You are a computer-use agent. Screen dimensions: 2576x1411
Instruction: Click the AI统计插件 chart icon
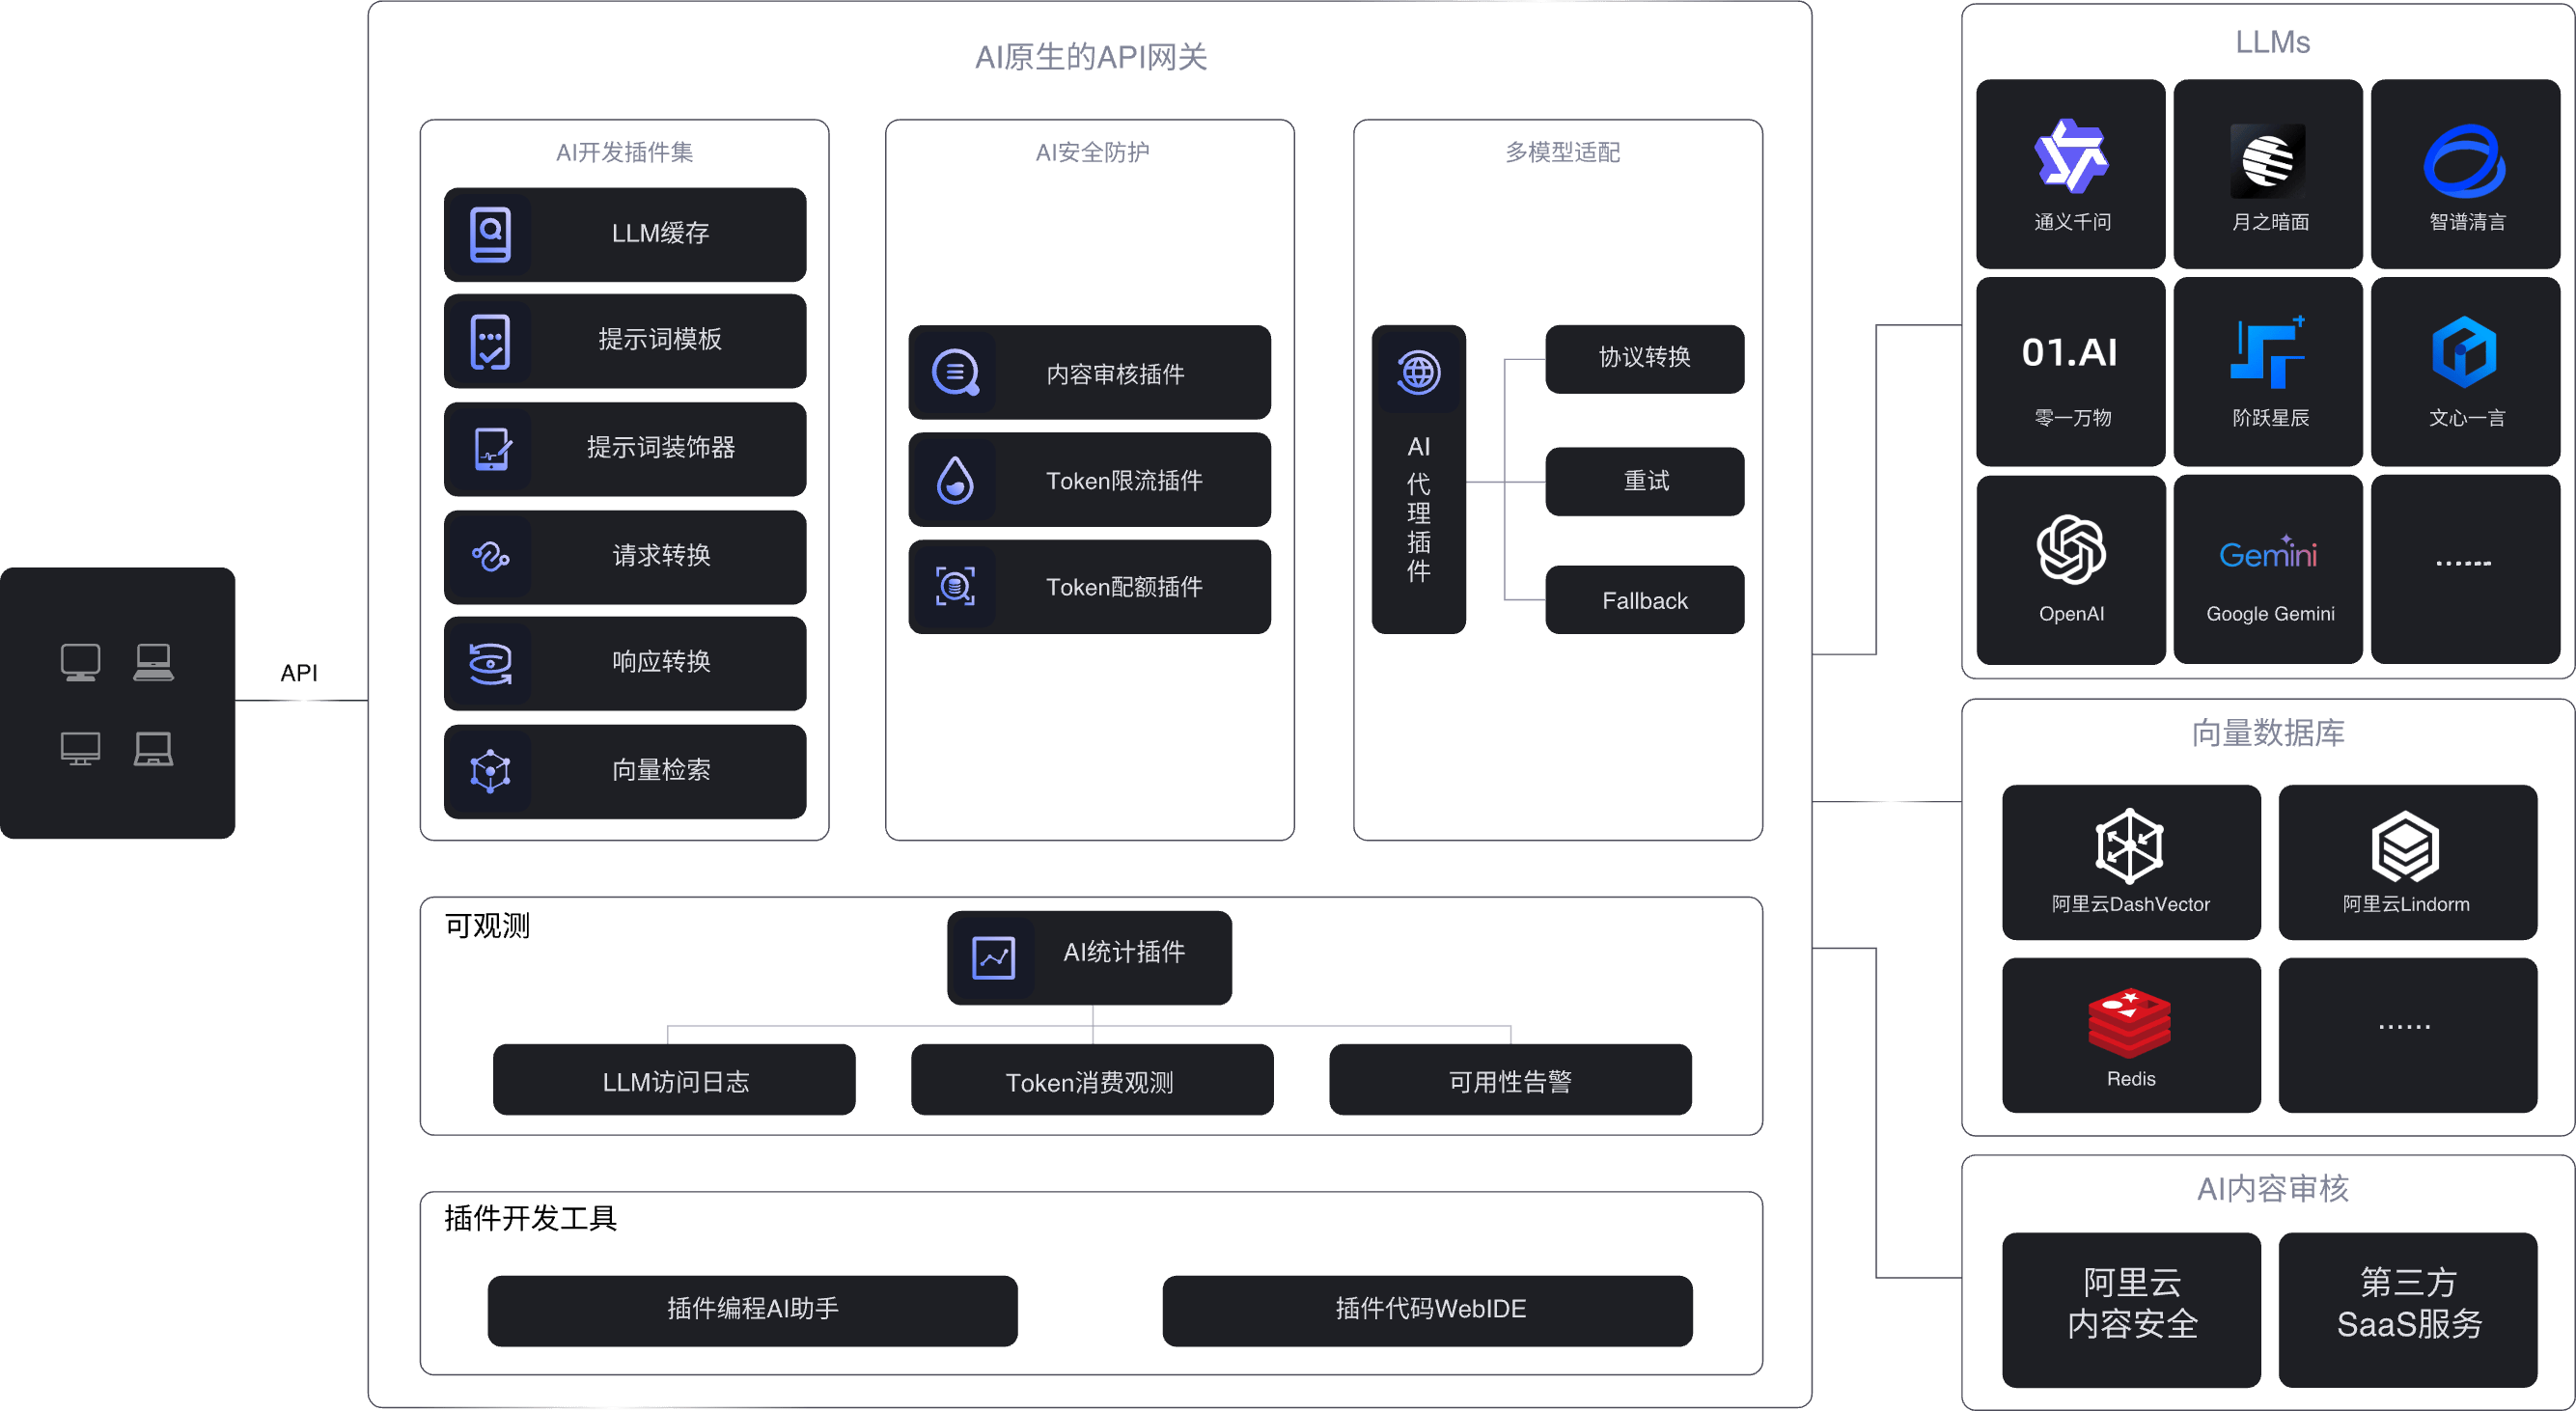pos(994,958)
